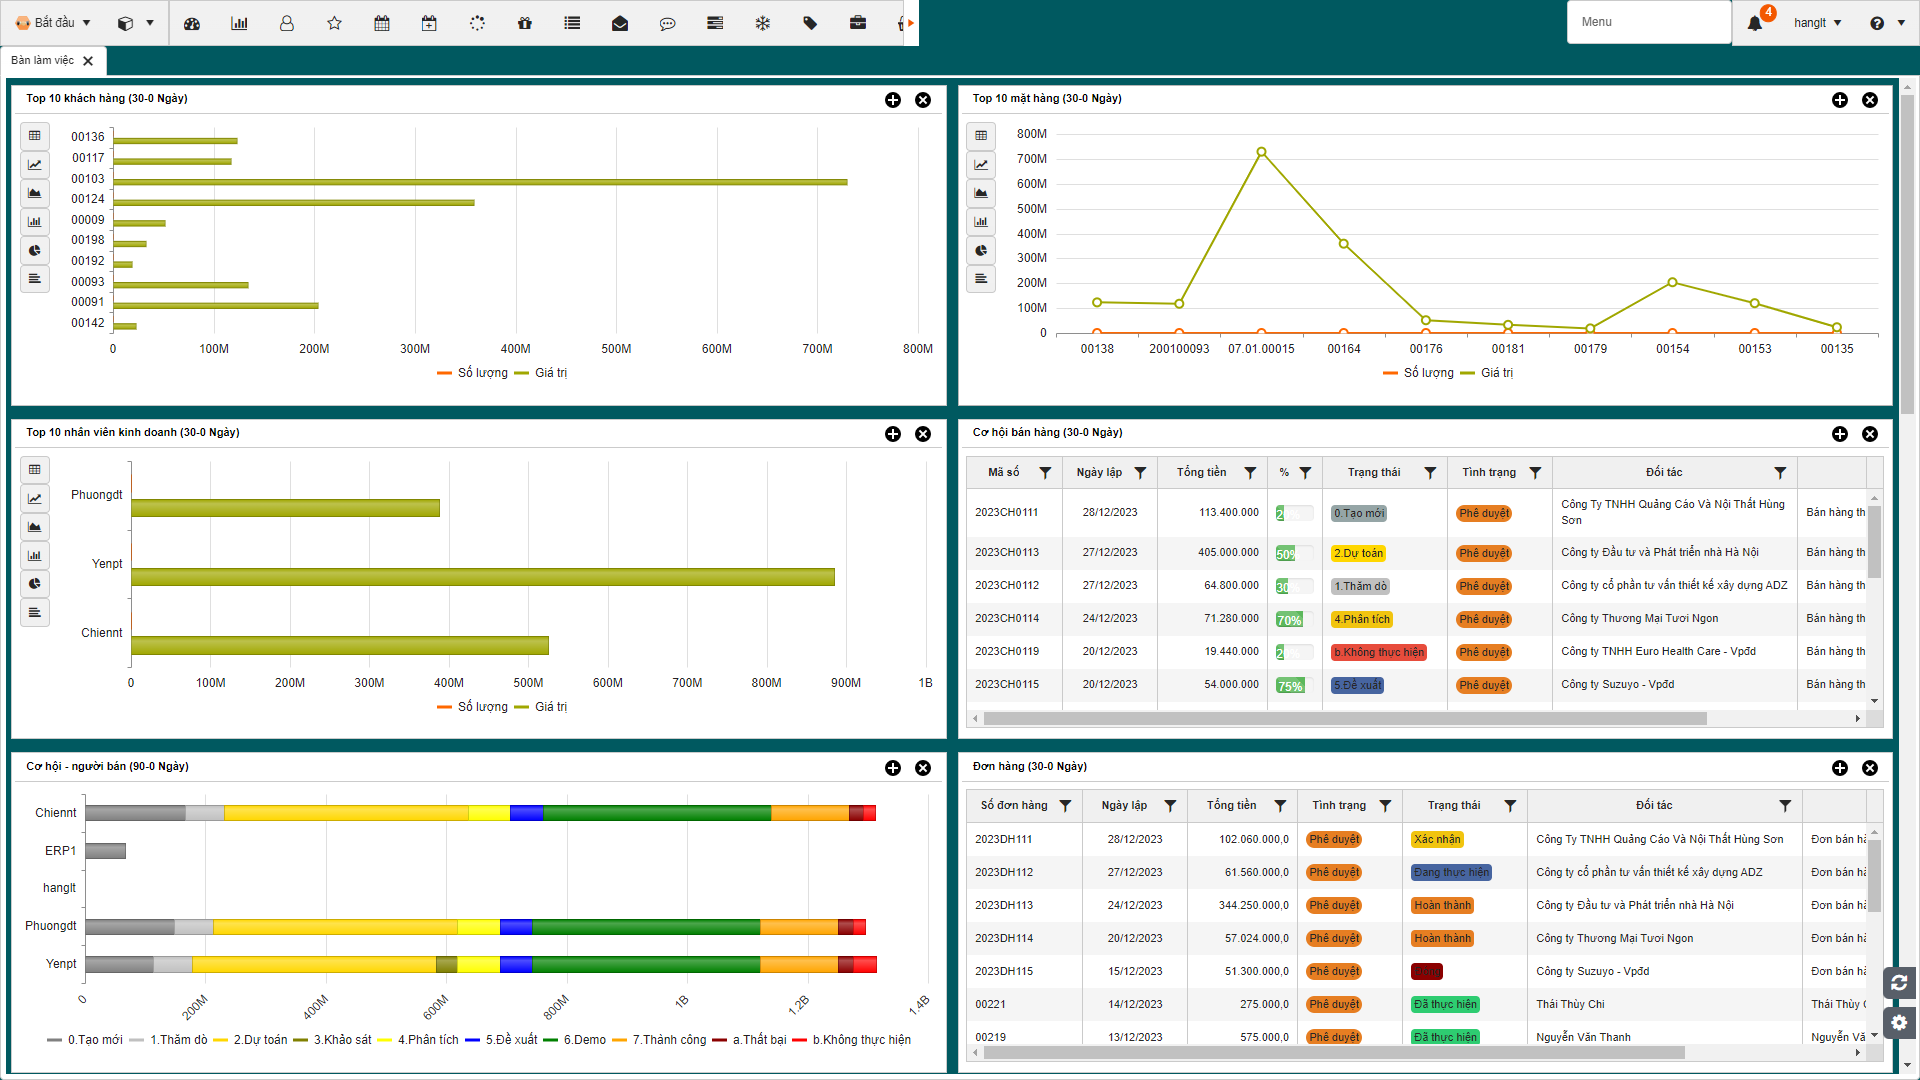Screen dimensions: 1920x1080
Task: Open the notifications bell
Action: 1755,23
